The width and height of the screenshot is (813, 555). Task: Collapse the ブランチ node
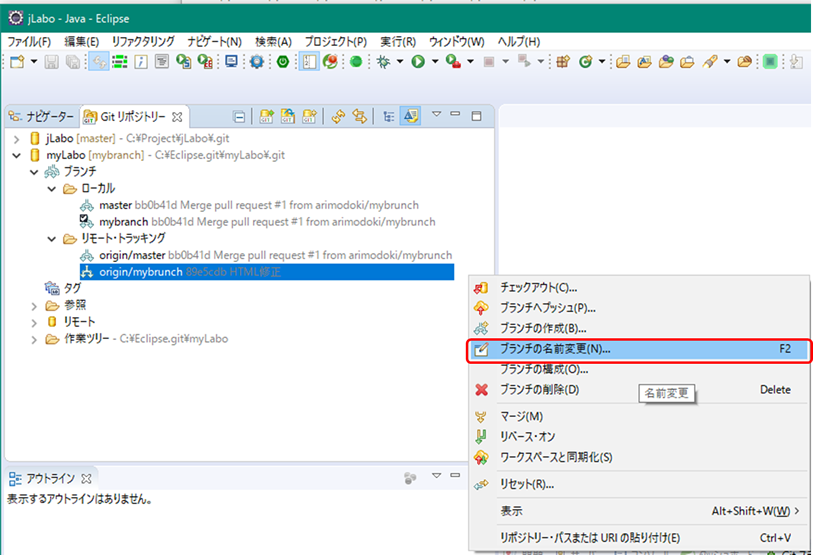34,172
